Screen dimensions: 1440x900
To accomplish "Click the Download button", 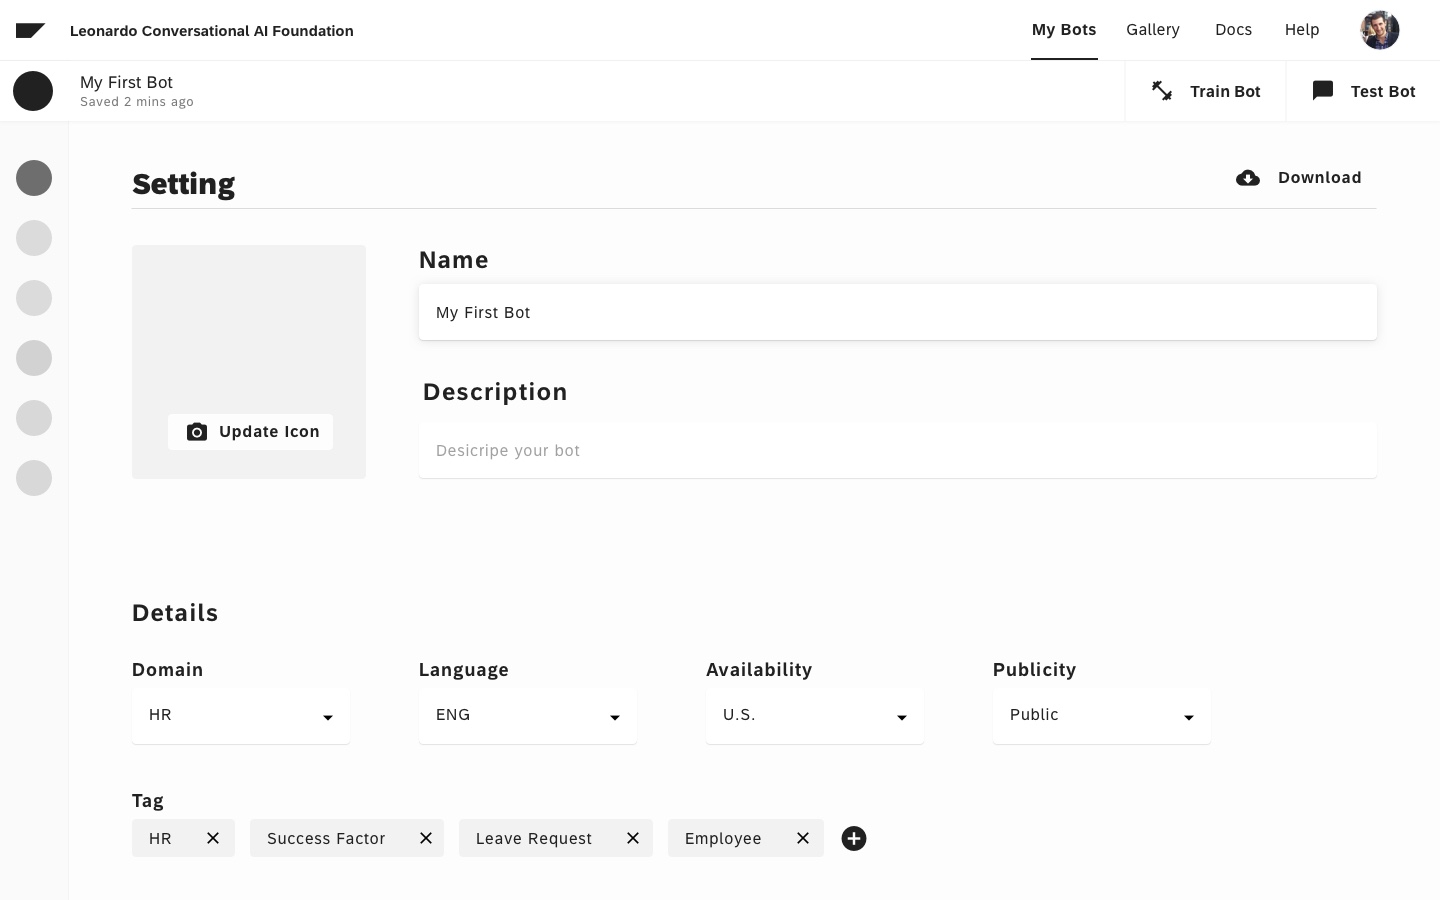I will (x=1299, y=178).
